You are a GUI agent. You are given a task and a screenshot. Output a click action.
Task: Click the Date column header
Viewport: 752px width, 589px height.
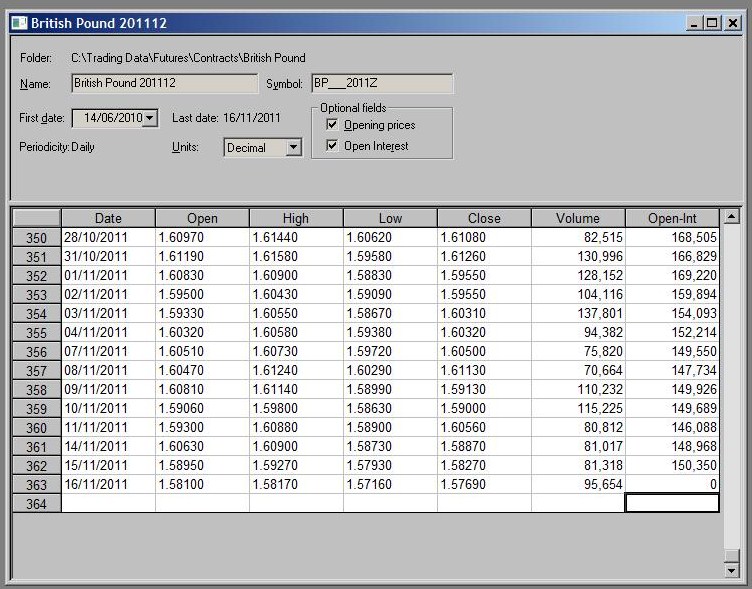(108, 218)
